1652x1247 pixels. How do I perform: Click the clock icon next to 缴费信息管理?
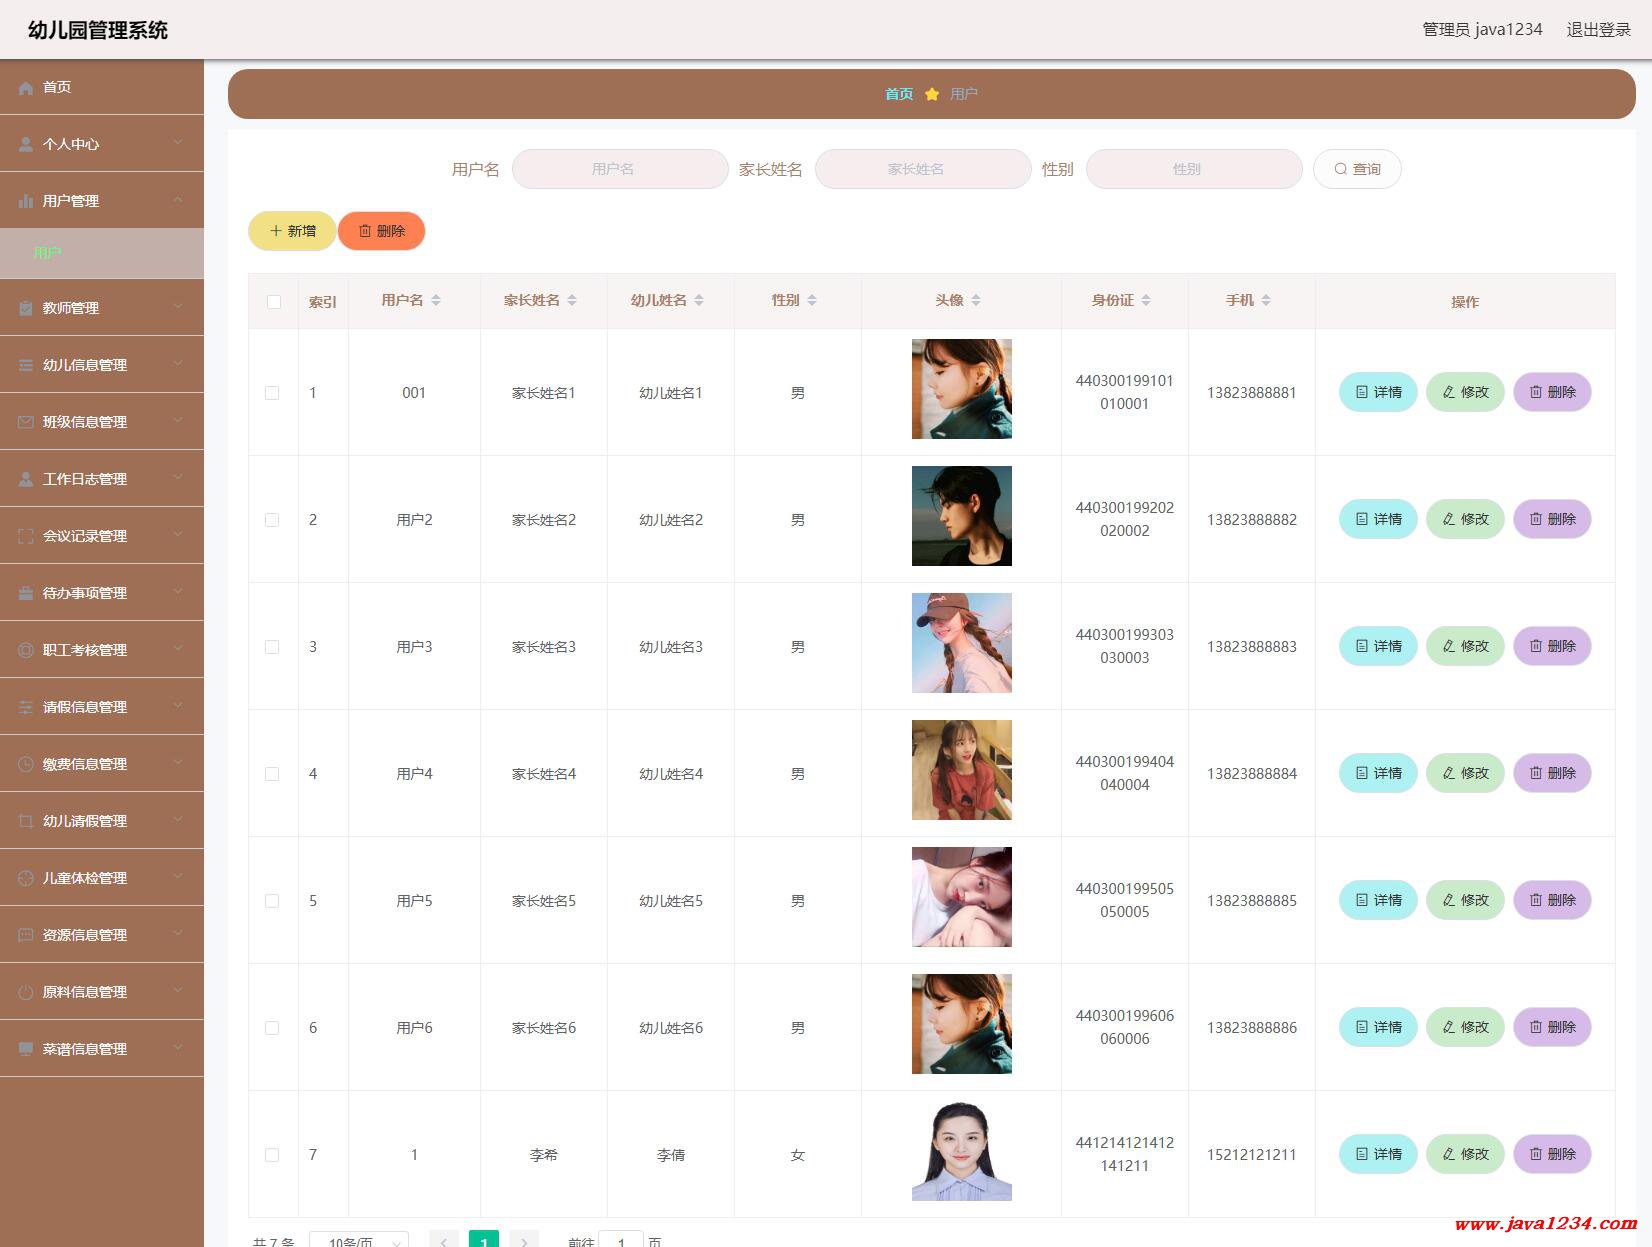tap(26, 765)
